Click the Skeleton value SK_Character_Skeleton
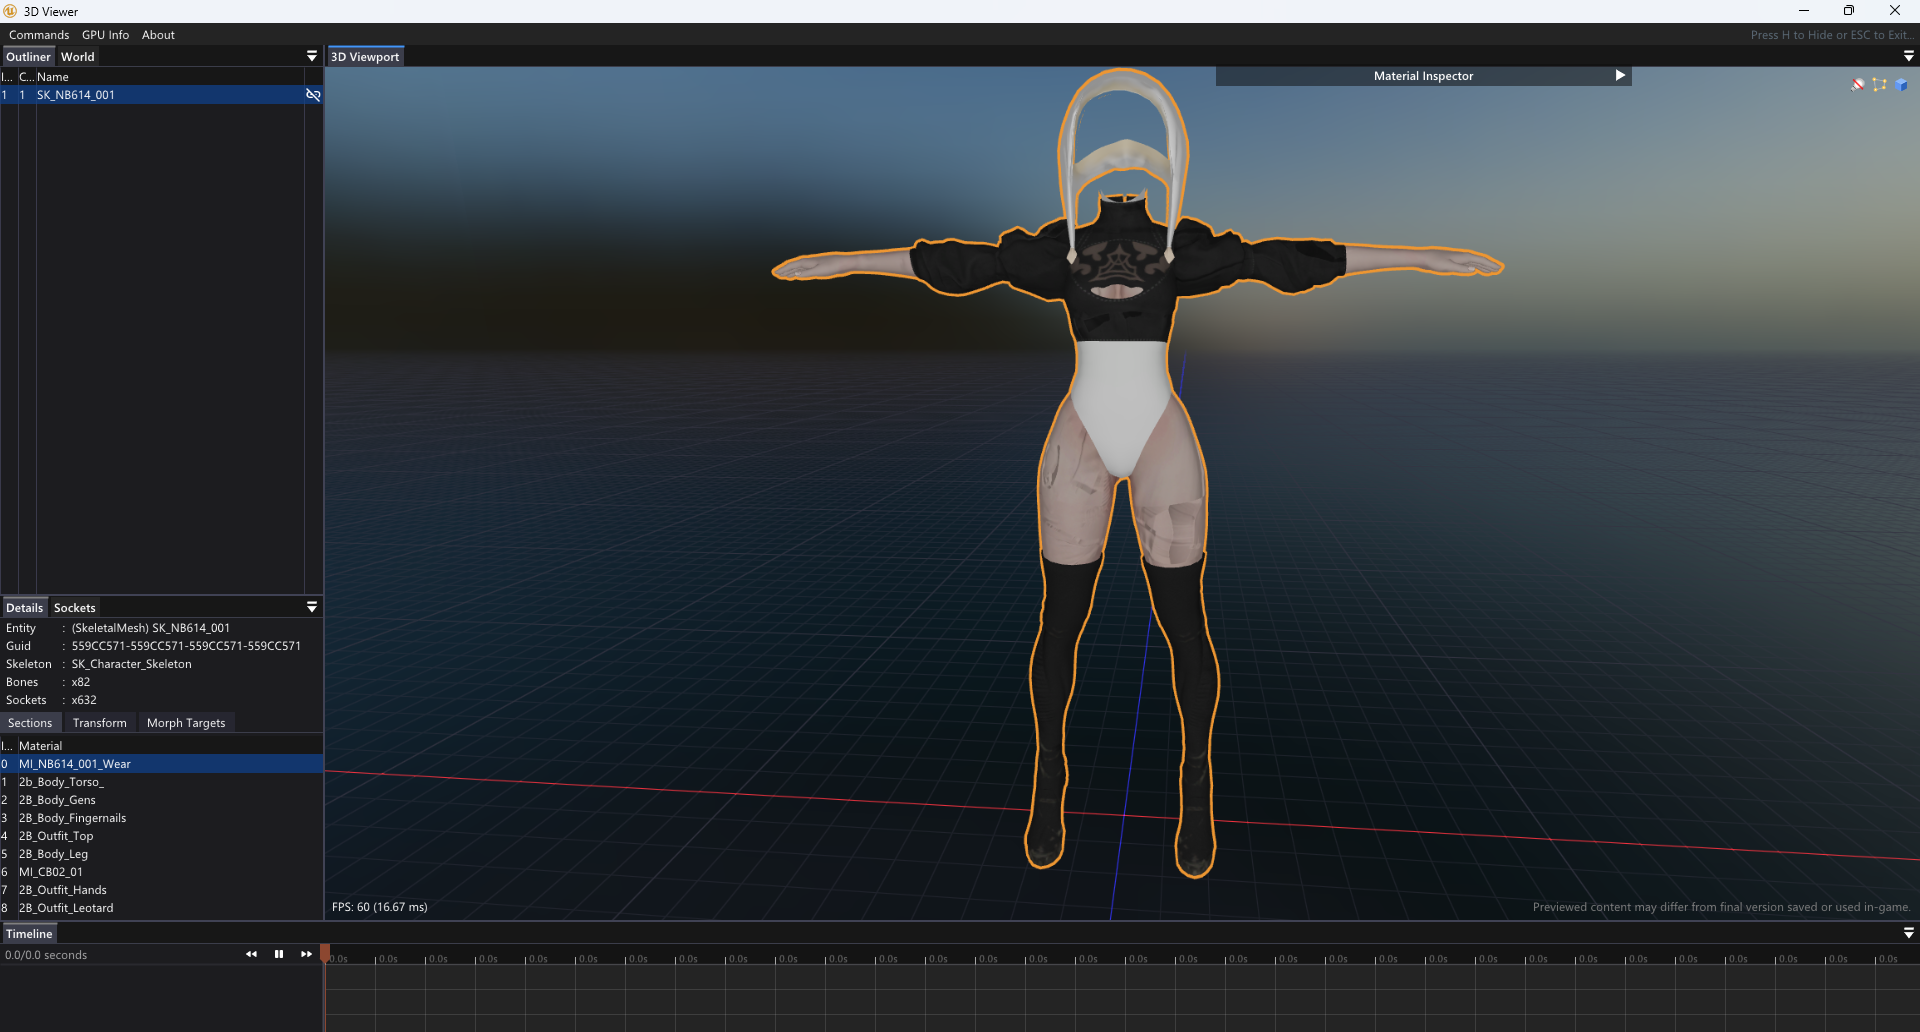 point(131,664)
